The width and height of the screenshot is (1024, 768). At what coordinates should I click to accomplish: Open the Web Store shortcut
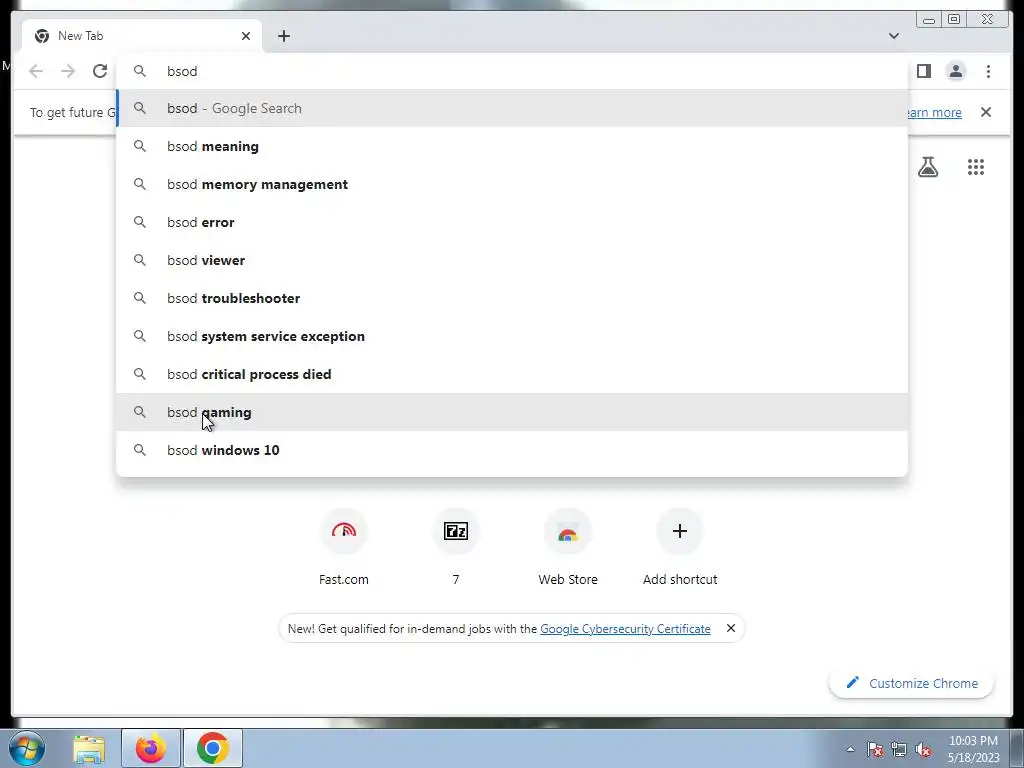tap(568, 547)
